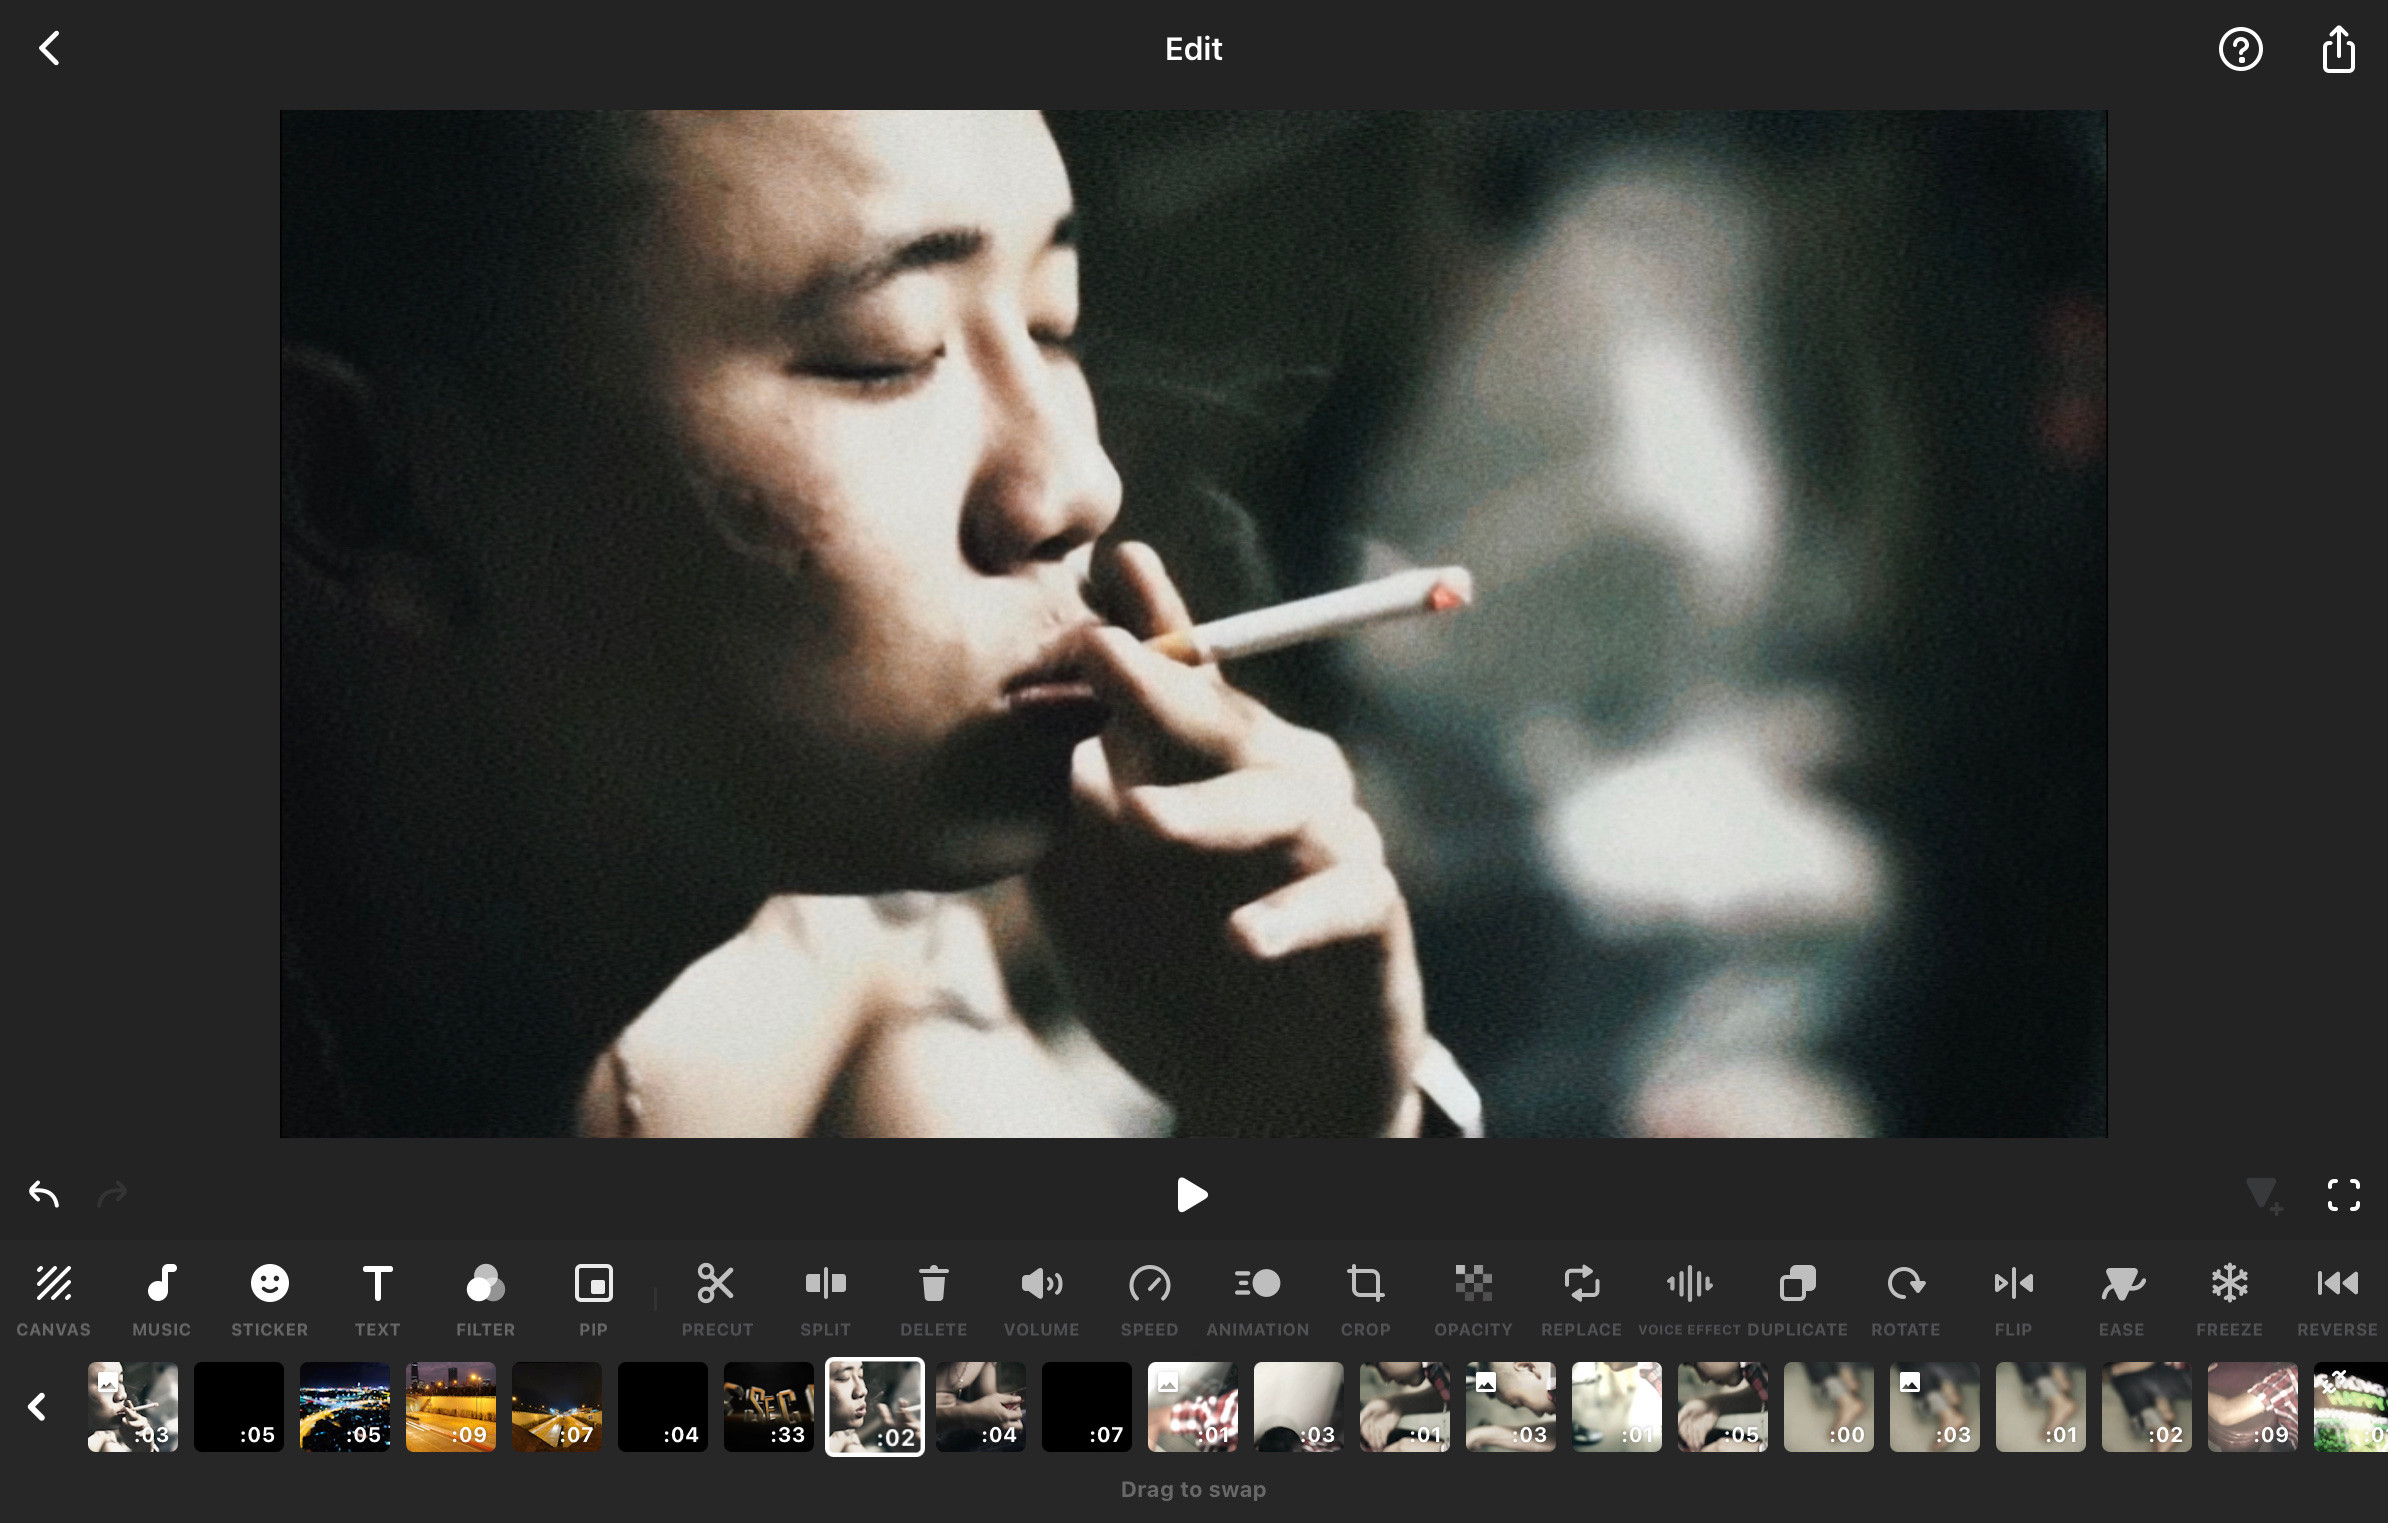This screenshot has height=1523, width=2388.
Task: Delete the selected clip
Action: coord(933,1300)
